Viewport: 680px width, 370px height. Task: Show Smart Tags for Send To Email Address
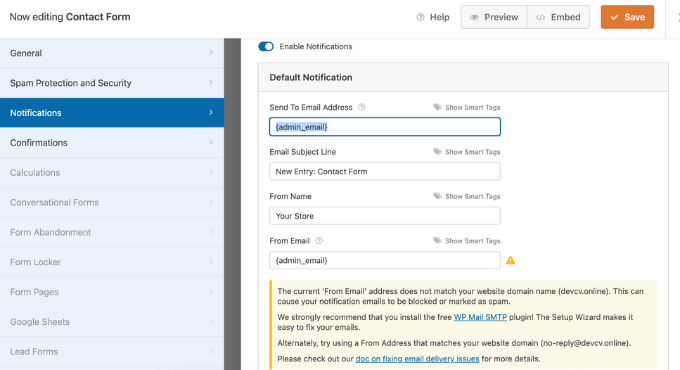(x=467, y=107)
